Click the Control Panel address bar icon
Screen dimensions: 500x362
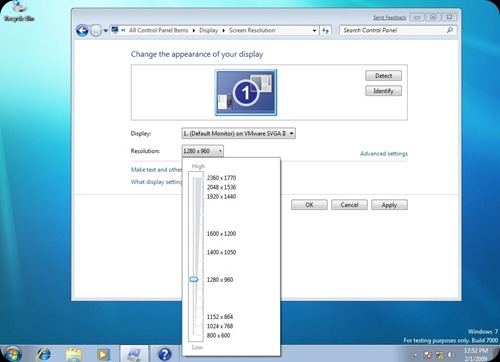pos(115,30)
